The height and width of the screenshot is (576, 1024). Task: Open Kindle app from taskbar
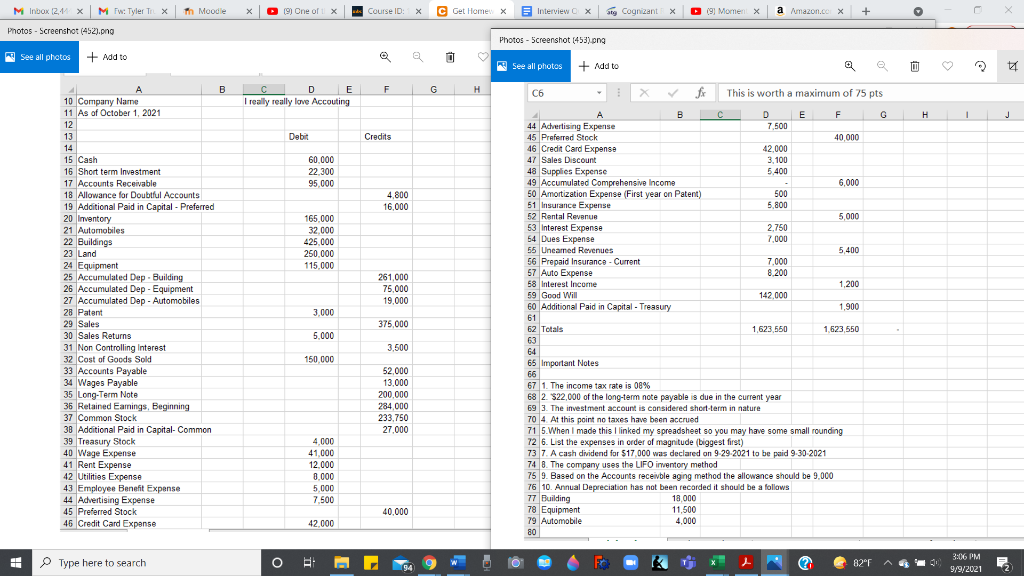(660, 562)
